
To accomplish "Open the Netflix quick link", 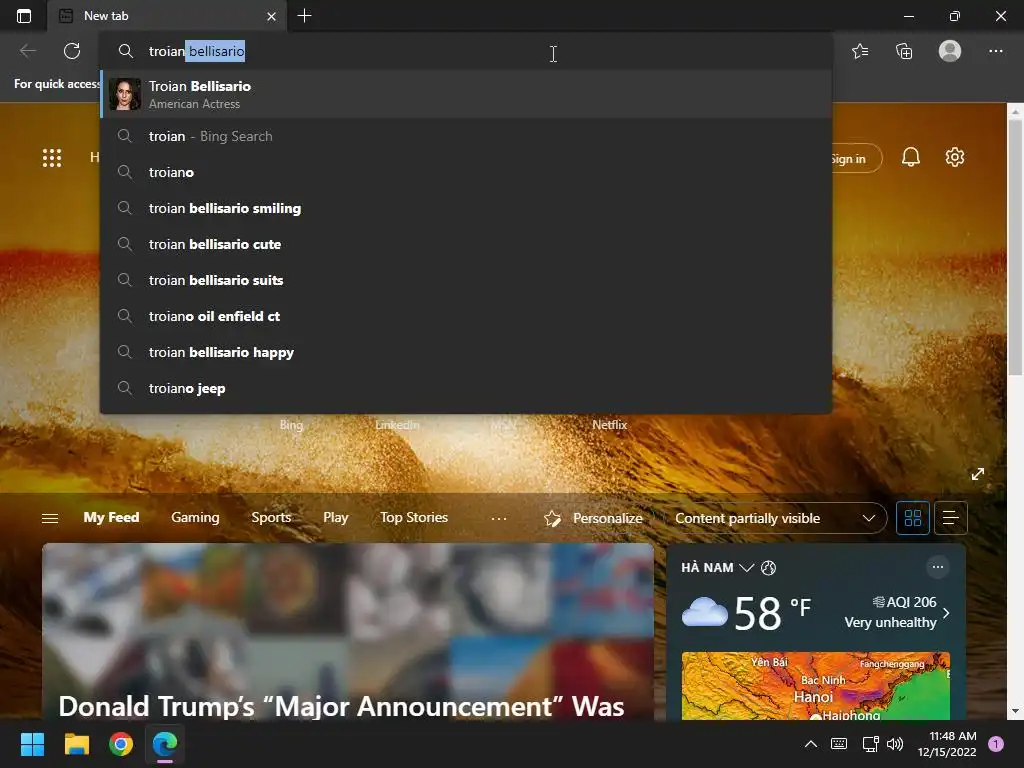I will pos(609,424).
